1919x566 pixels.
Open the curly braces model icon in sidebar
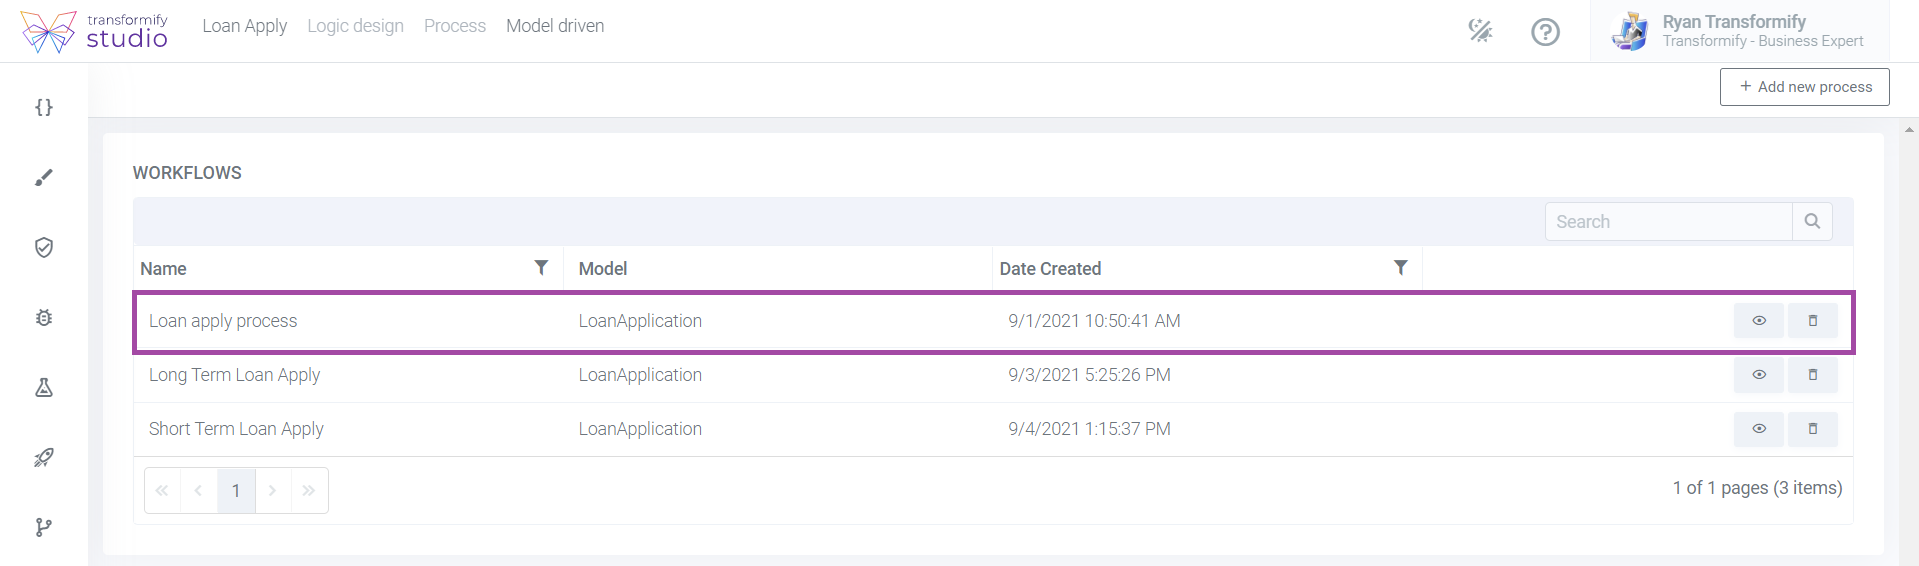click(44, 107)
